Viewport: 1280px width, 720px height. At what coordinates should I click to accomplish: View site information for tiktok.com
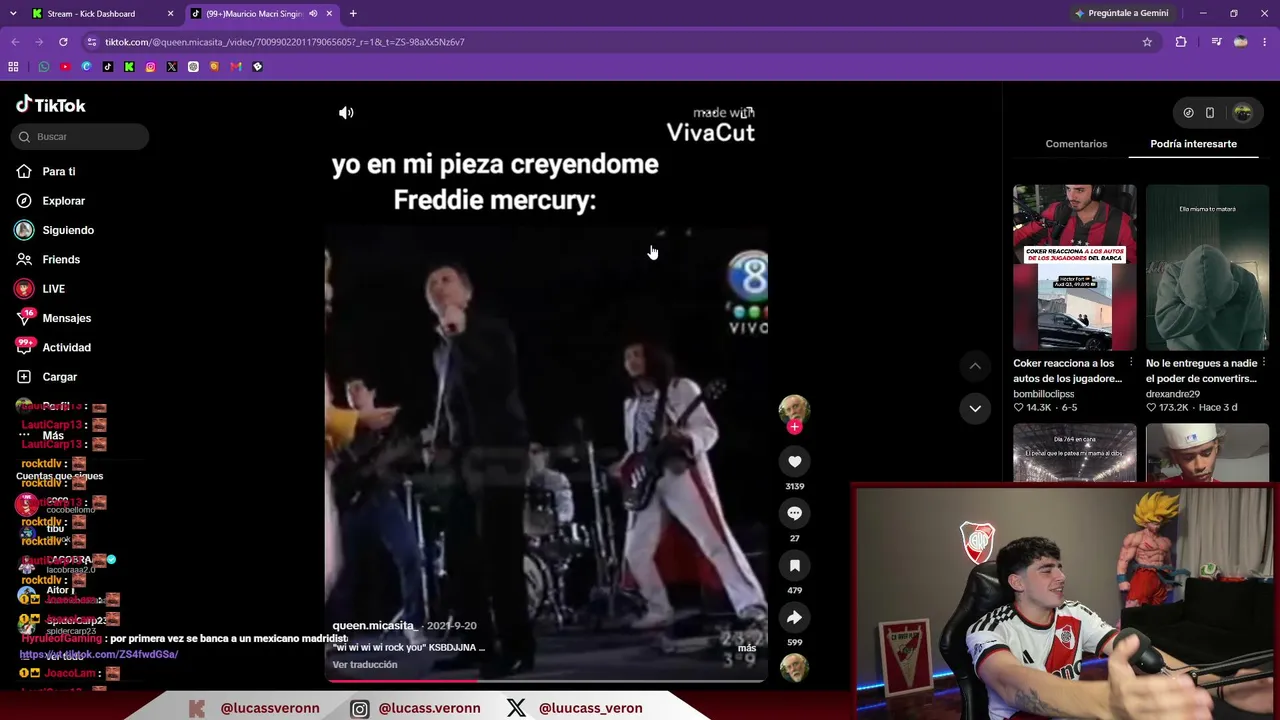tap(92, 42)
